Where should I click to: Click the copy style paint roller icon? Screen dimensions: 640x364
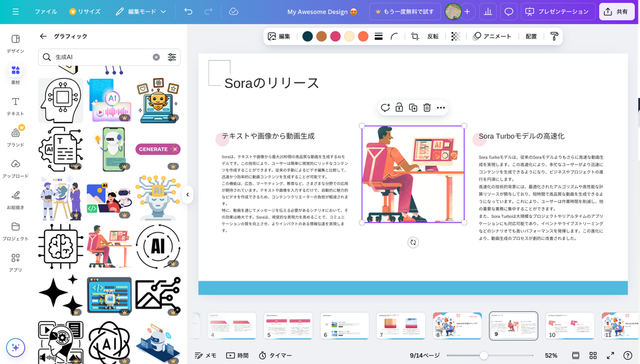point(554,36)
